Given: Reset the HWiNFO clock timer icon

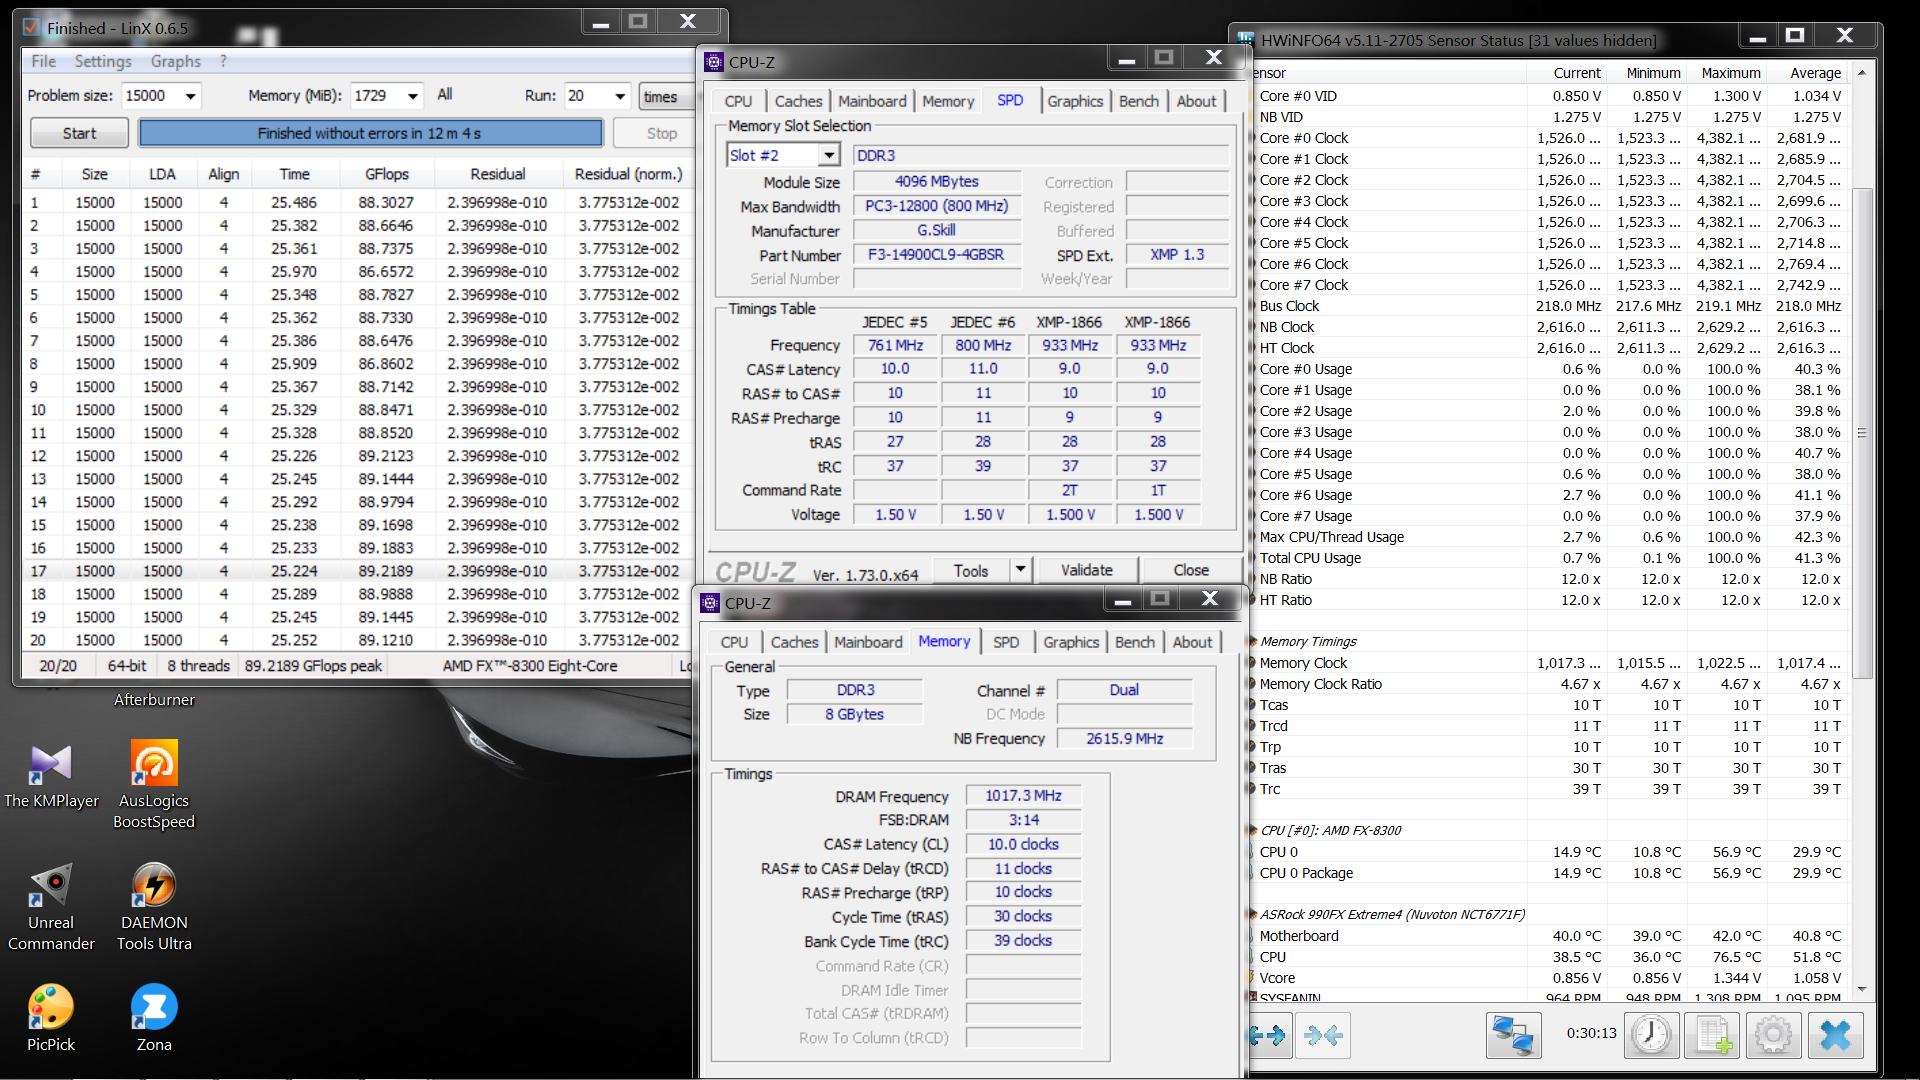Looking at the screenshot, I should click(x=1651, y=1036).
